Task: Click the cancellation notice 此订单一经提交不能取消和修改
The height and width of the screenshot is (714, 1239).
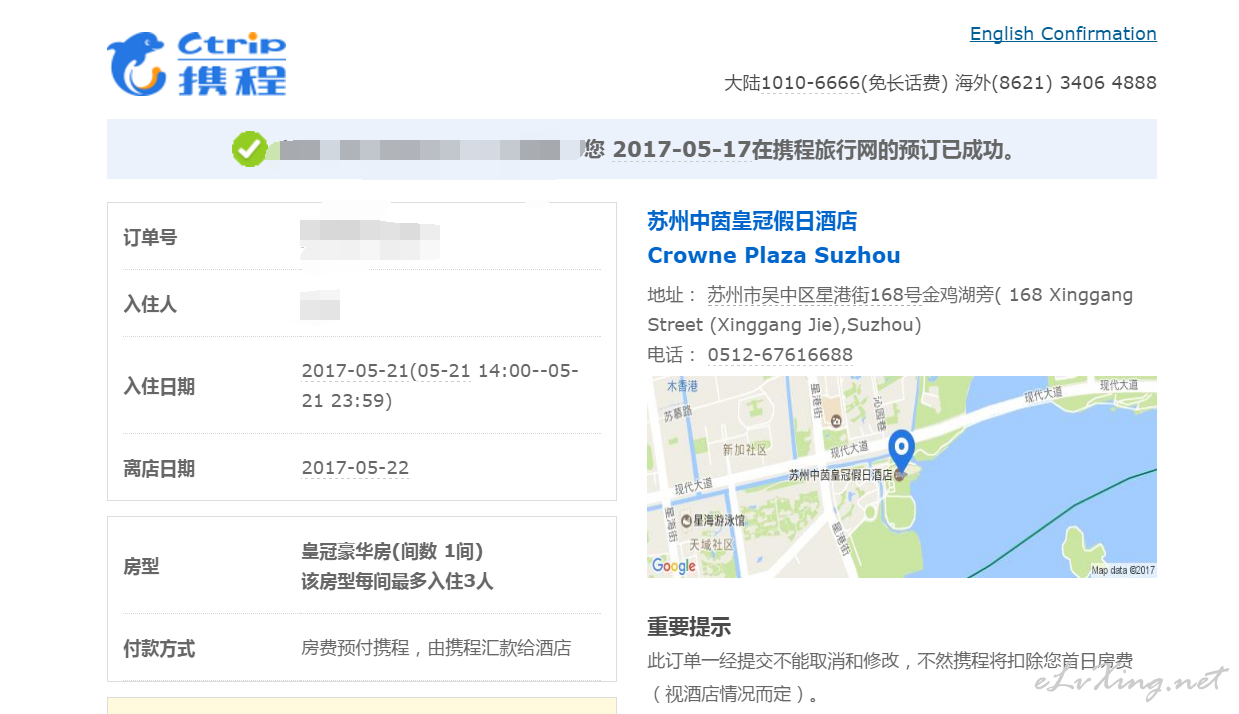Action: [774, 661]
